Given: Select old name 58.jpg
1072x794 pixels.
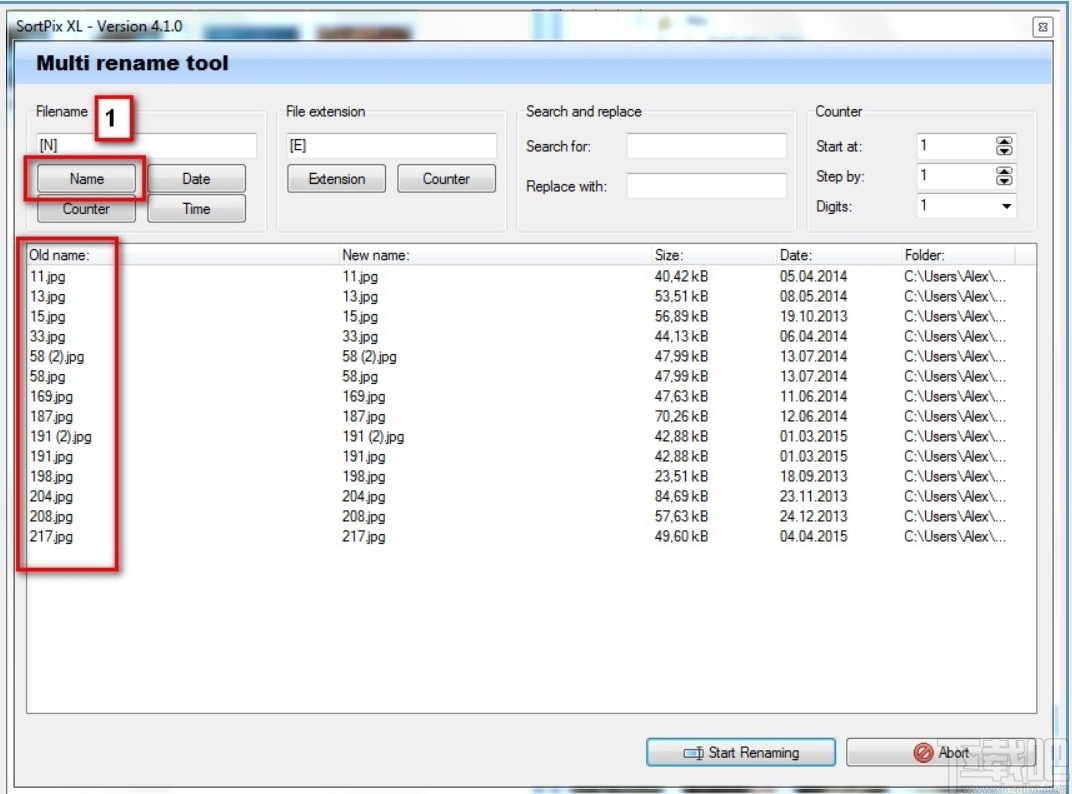Looking at the screenshot, I should (x=47, y=376).
